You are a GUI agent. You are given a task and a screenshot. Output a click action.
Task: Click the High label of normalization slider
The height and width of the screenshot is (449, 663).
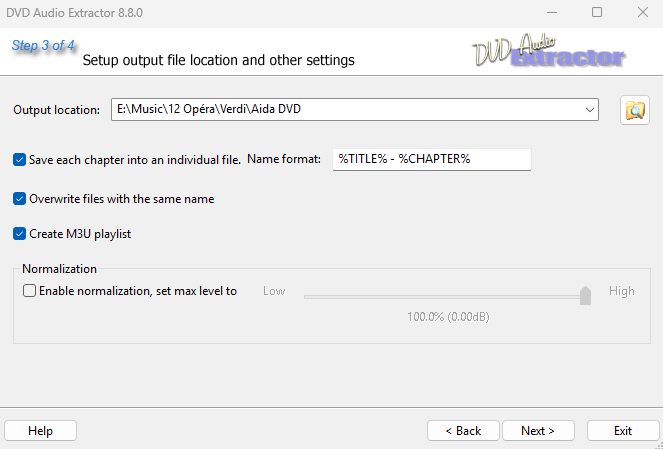tap(622, 291)
